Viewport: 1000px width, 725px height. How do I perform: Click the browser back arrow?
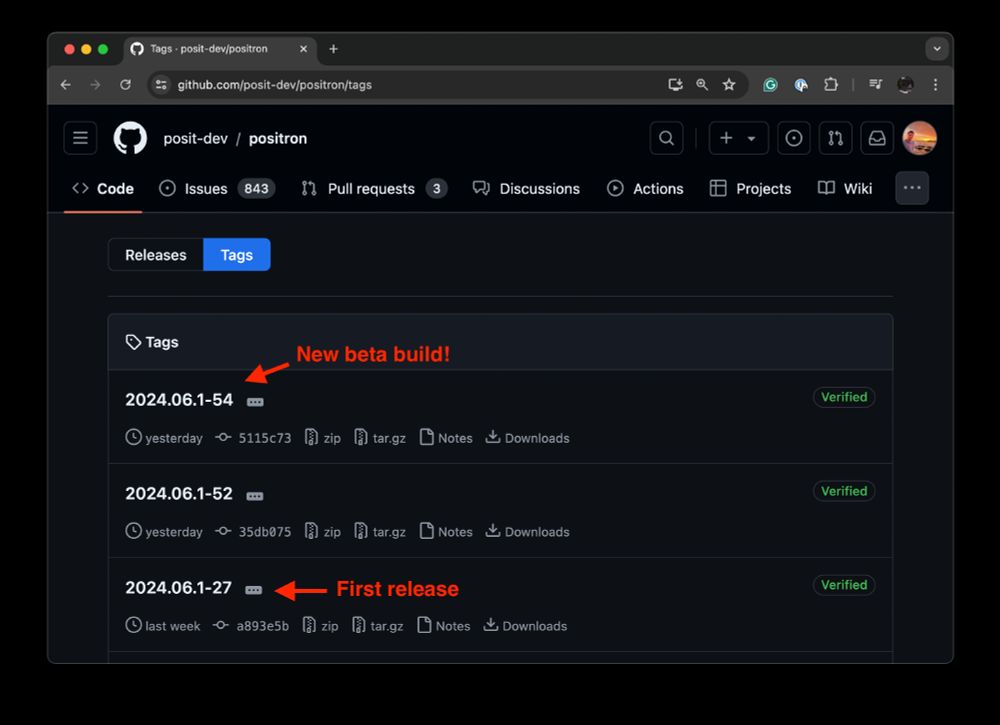(x=66, y=85)
